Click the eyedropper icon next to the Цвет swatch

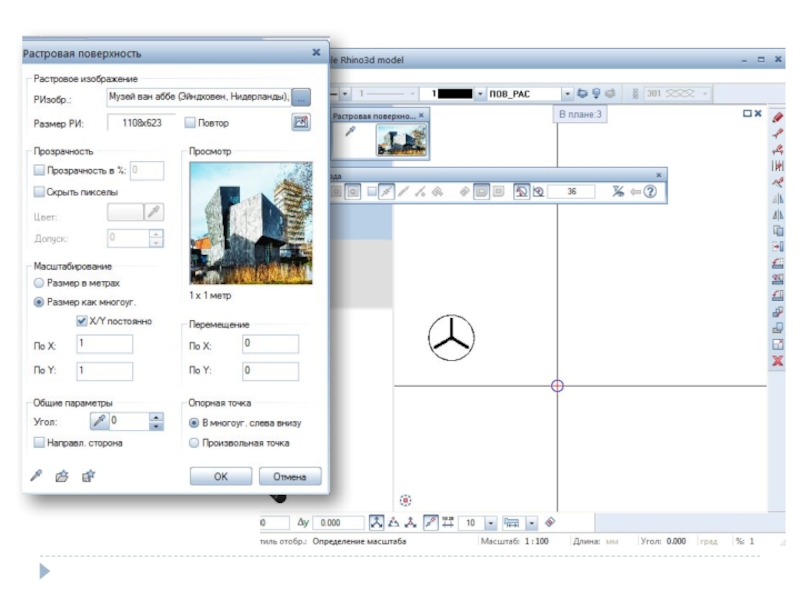coord(154,212)
